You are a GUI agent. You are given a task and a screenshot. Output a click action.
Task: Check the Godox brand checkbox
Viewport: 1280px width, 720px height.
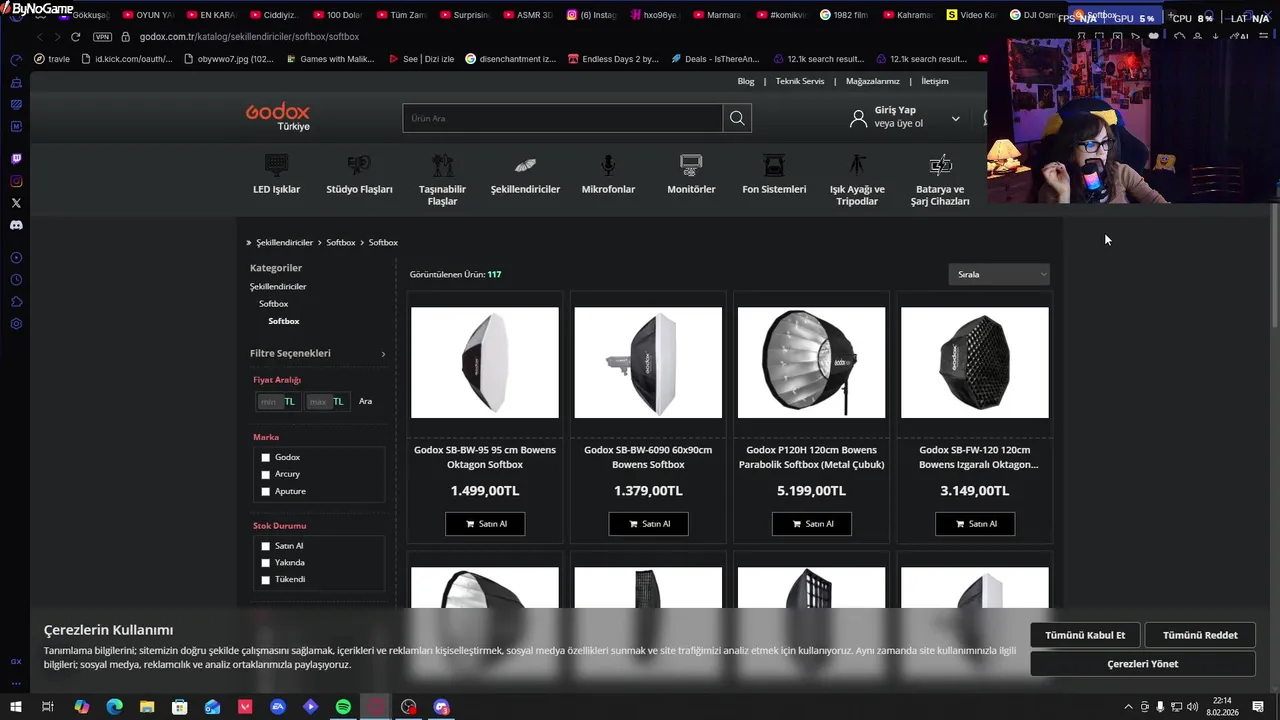tap(266, 458)
